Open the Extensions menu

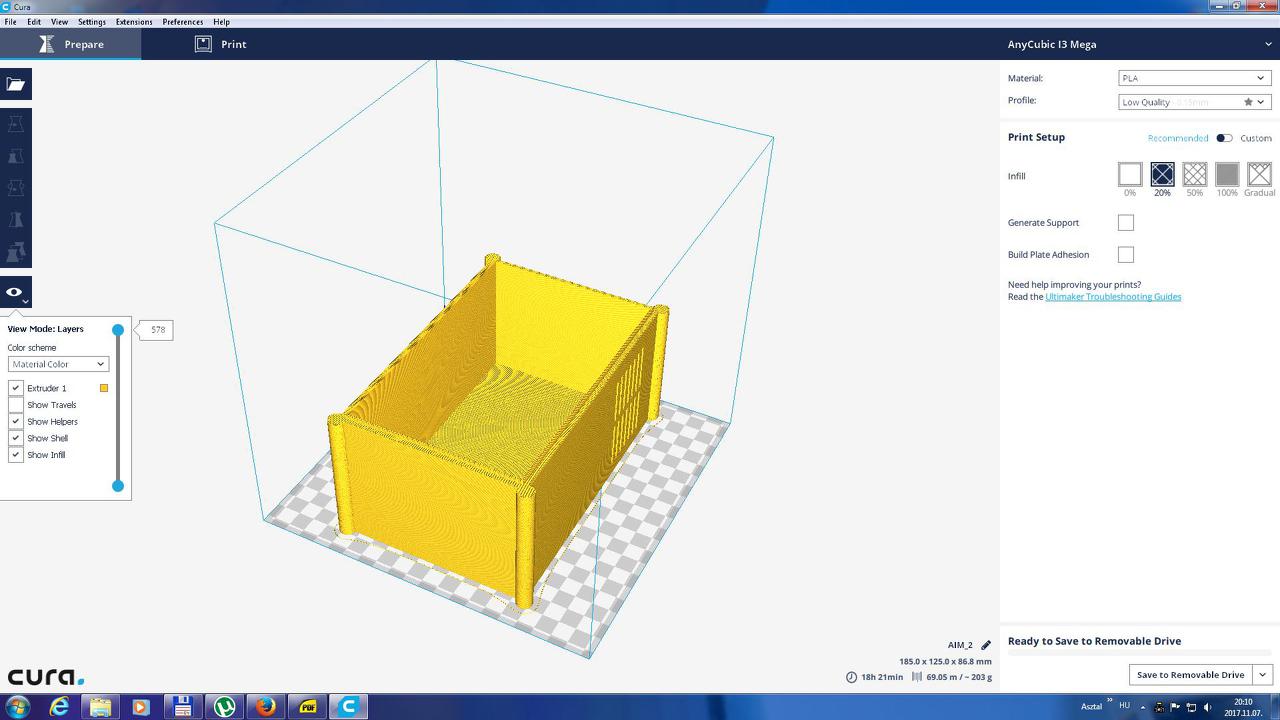[x=134, y=22]
